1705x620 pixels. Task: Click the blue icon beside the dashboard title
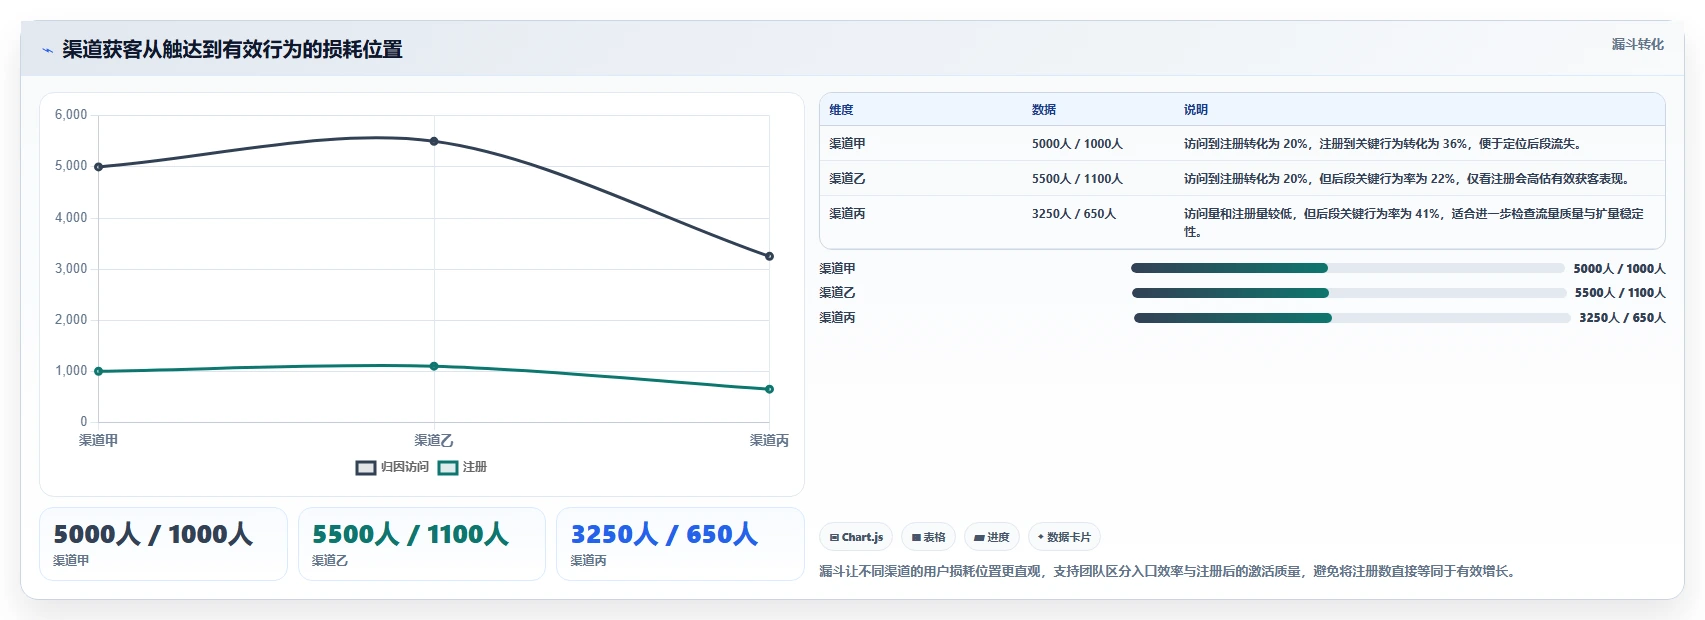[48, 50]
